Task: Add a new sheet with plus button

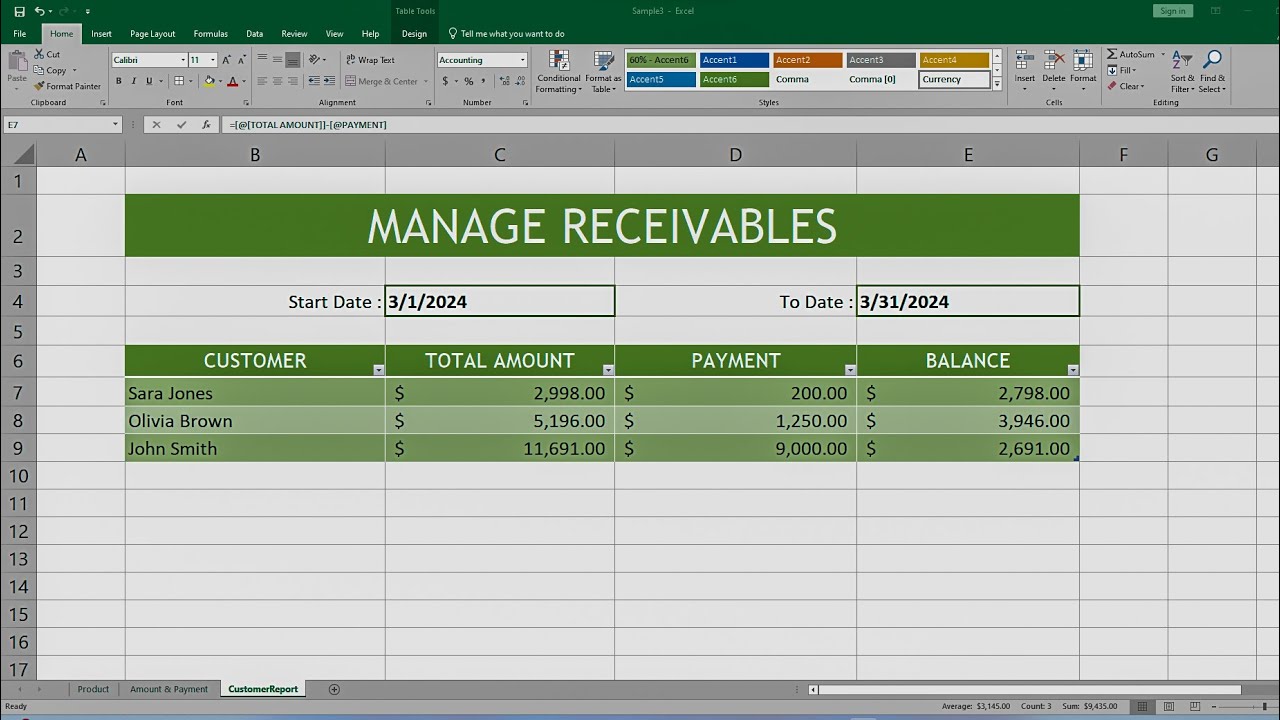Action: [334, 689]
